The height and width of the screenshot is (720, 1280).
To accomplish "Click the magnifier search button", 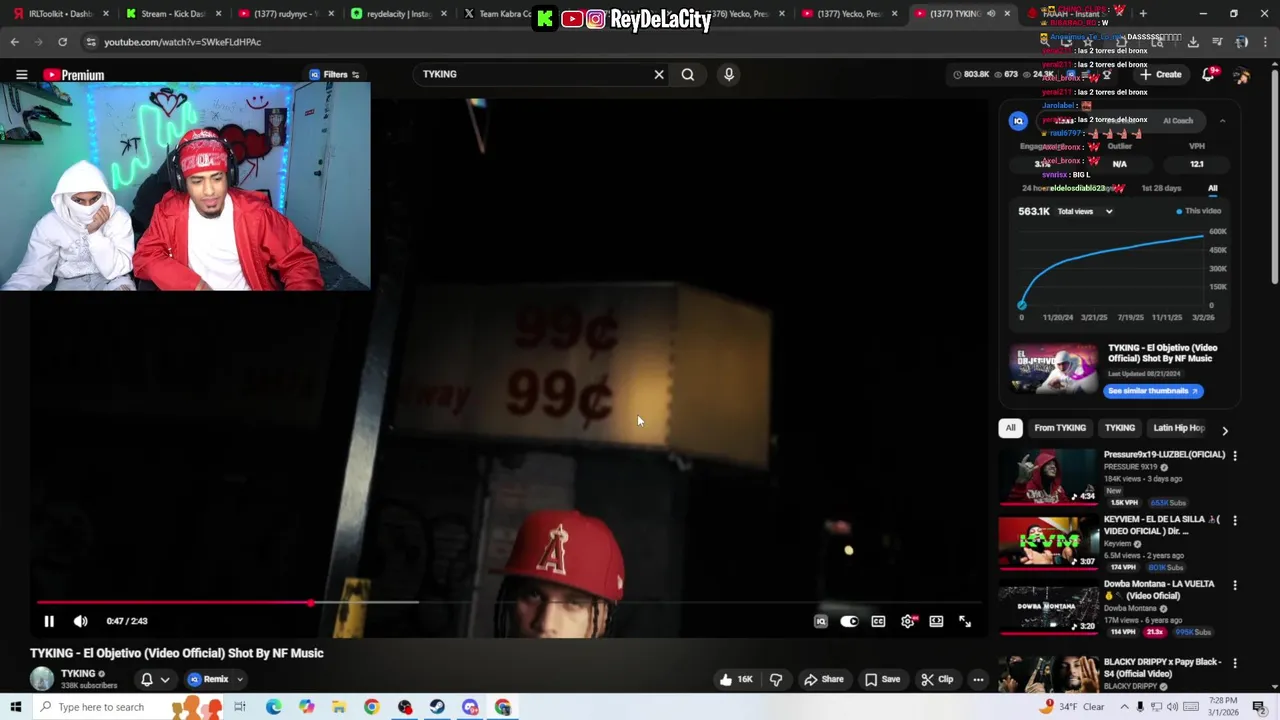I will coord(688,74).
